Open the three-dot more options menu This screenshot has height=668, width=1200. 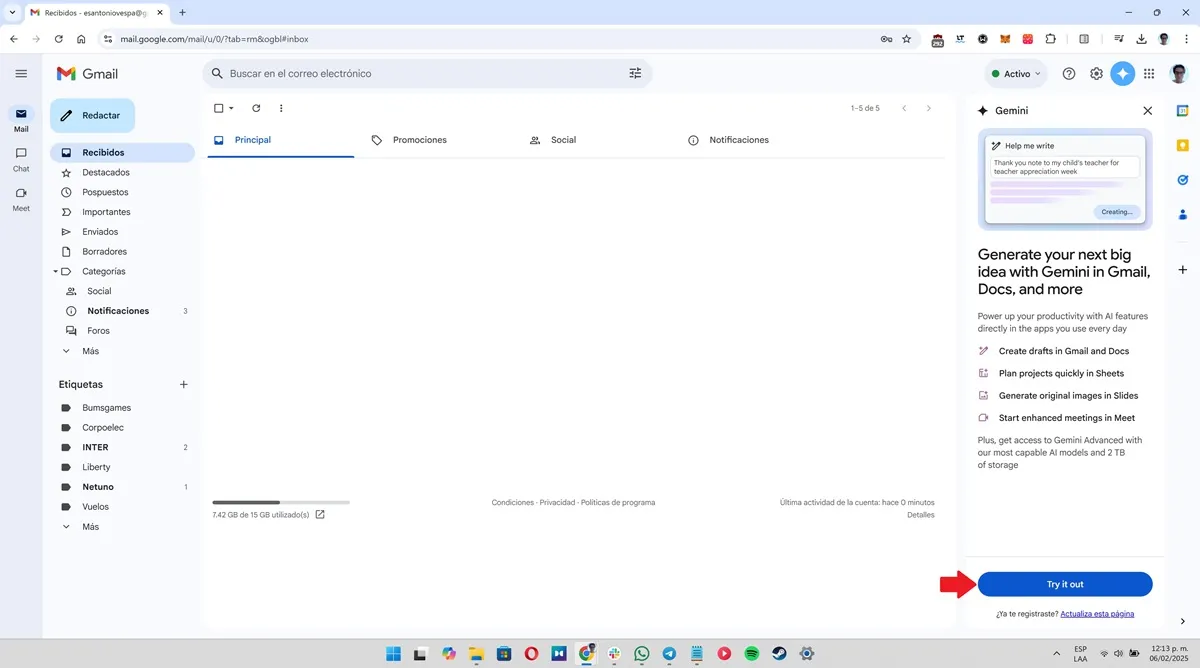point(281,108)
